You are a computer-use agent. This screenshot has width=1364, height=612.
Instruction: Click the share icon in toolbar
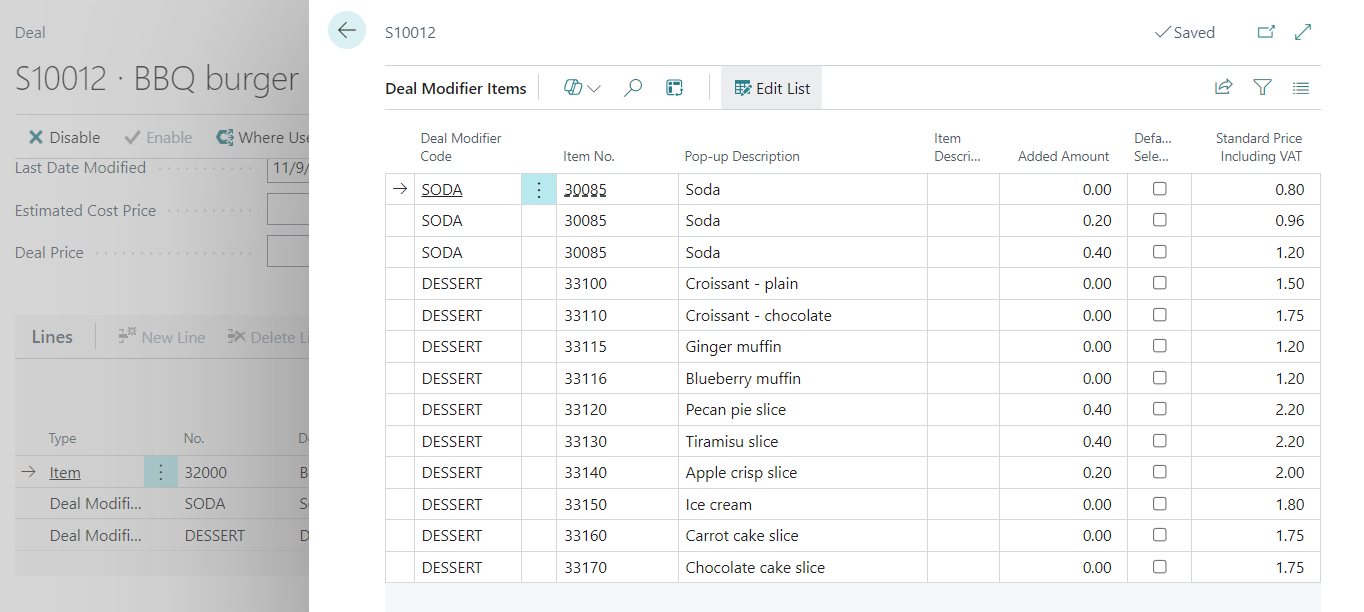1223,88
